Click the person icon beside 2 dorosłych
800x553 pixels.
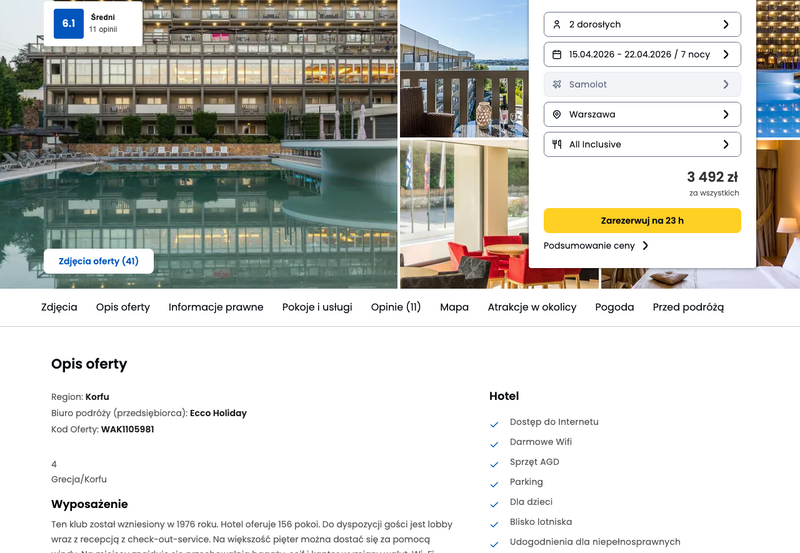557,24
